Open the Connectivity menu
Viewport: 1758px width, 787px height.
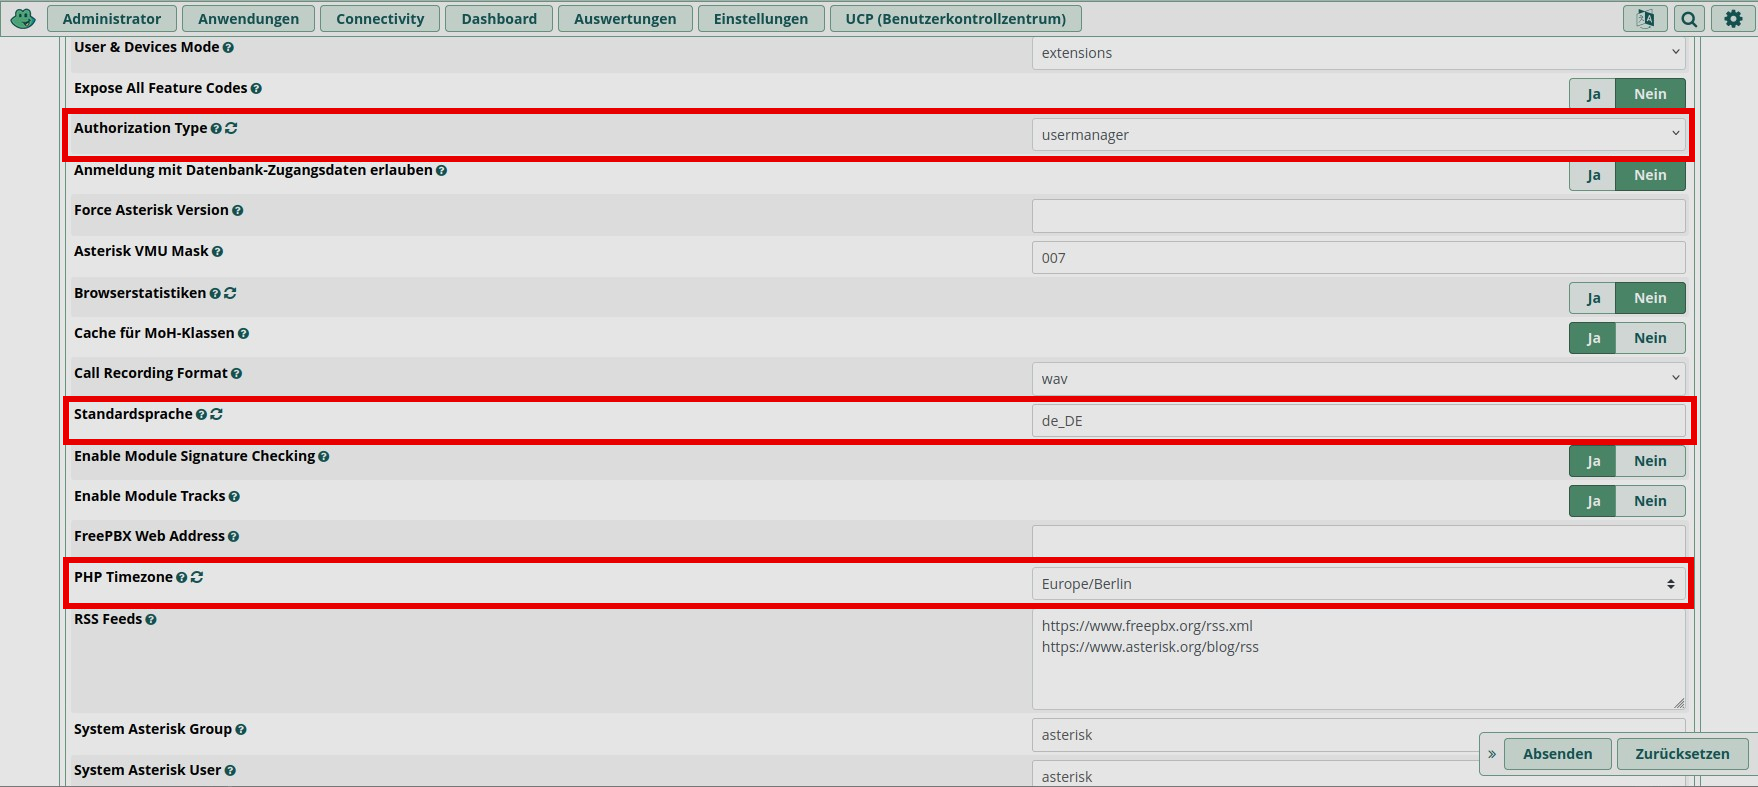point(380,19)
